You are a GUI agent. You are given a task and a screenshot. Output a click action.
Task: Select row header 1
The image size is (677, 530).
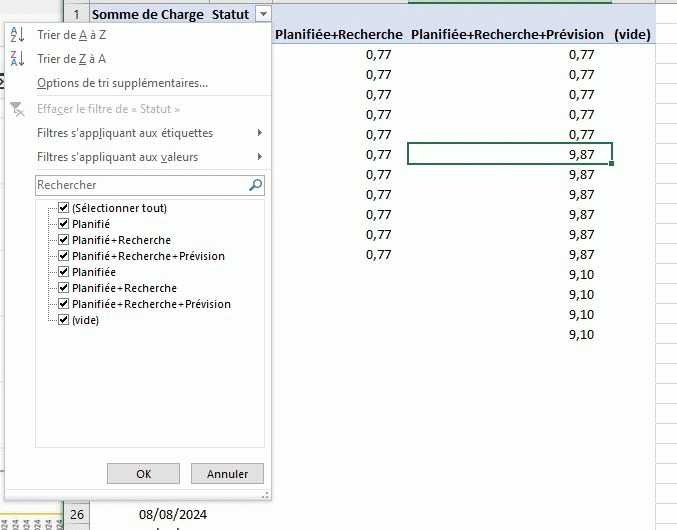click(76, 14)
